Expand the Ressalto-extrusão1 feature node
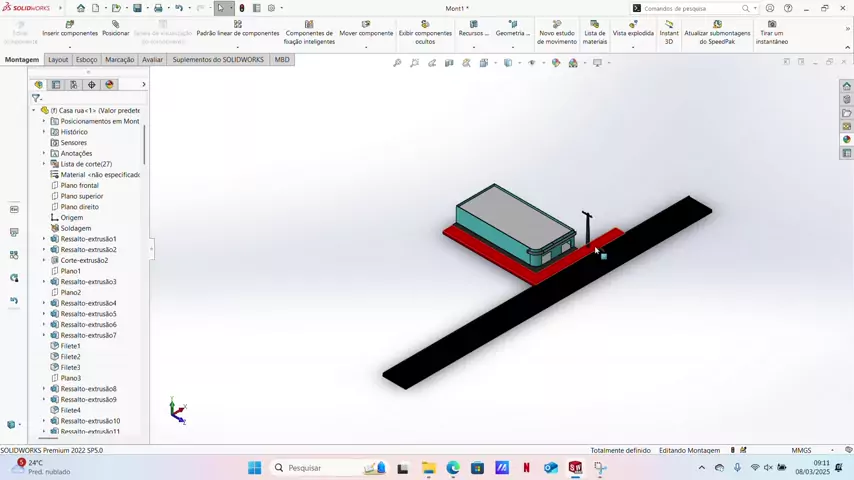The height and width of the screenshot is (480, 854). pyautogui.click(x=44, y=239)
